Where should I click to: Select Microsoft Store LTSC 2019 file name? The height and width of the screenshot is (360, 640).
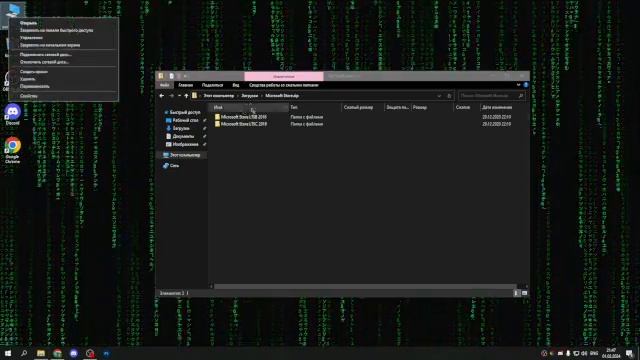click(x=244, y=124)
